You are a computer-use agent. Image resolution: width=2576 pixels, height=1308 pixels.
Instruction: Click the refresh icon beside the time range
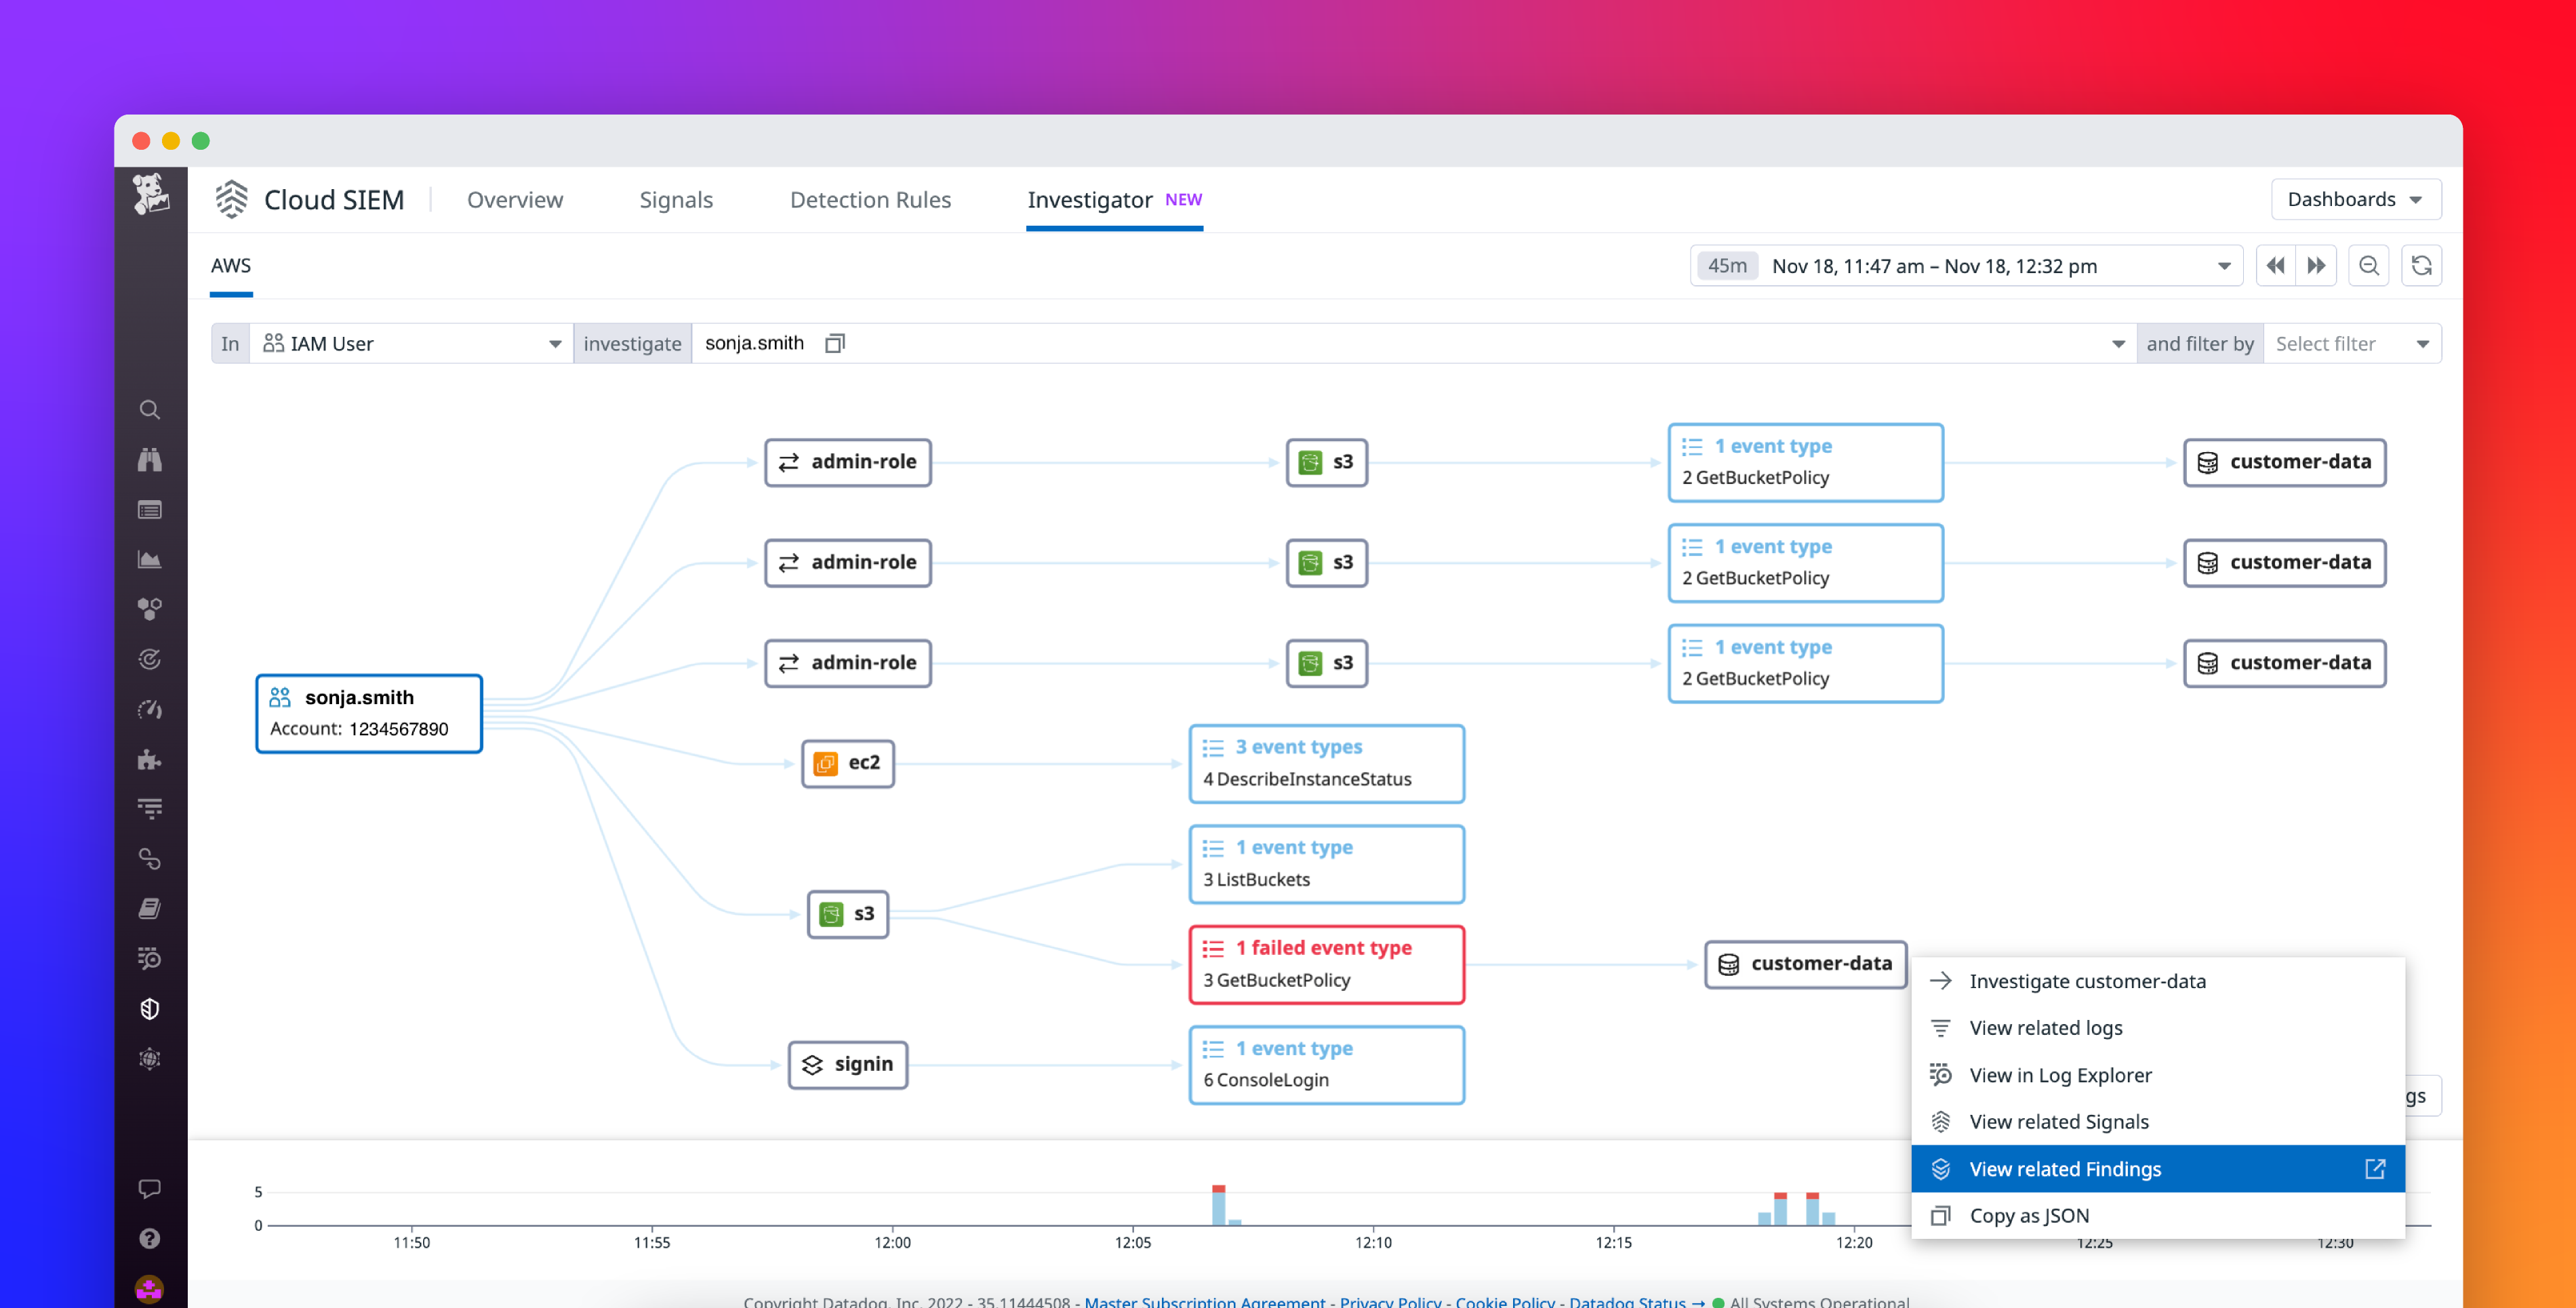(2421, 265)
